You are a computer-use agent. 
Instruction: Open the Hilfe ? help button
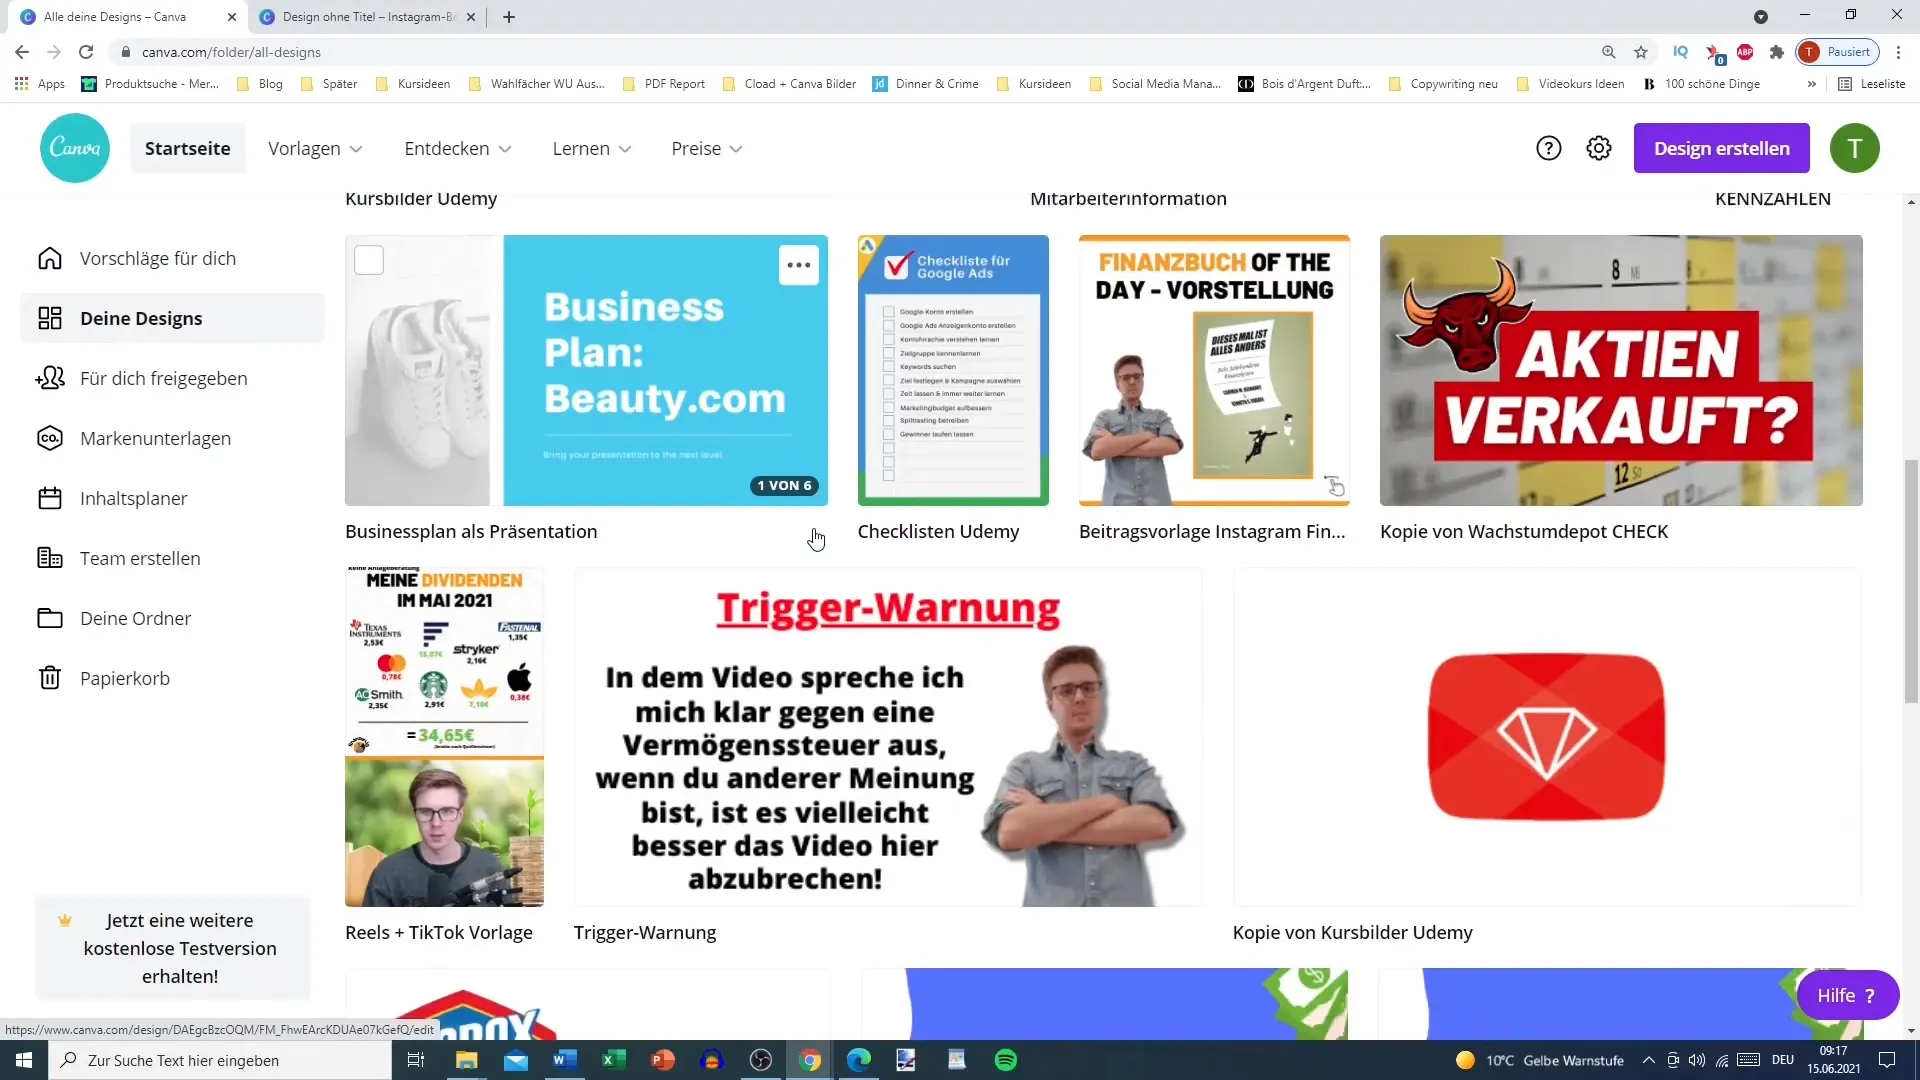point(1847,995)
